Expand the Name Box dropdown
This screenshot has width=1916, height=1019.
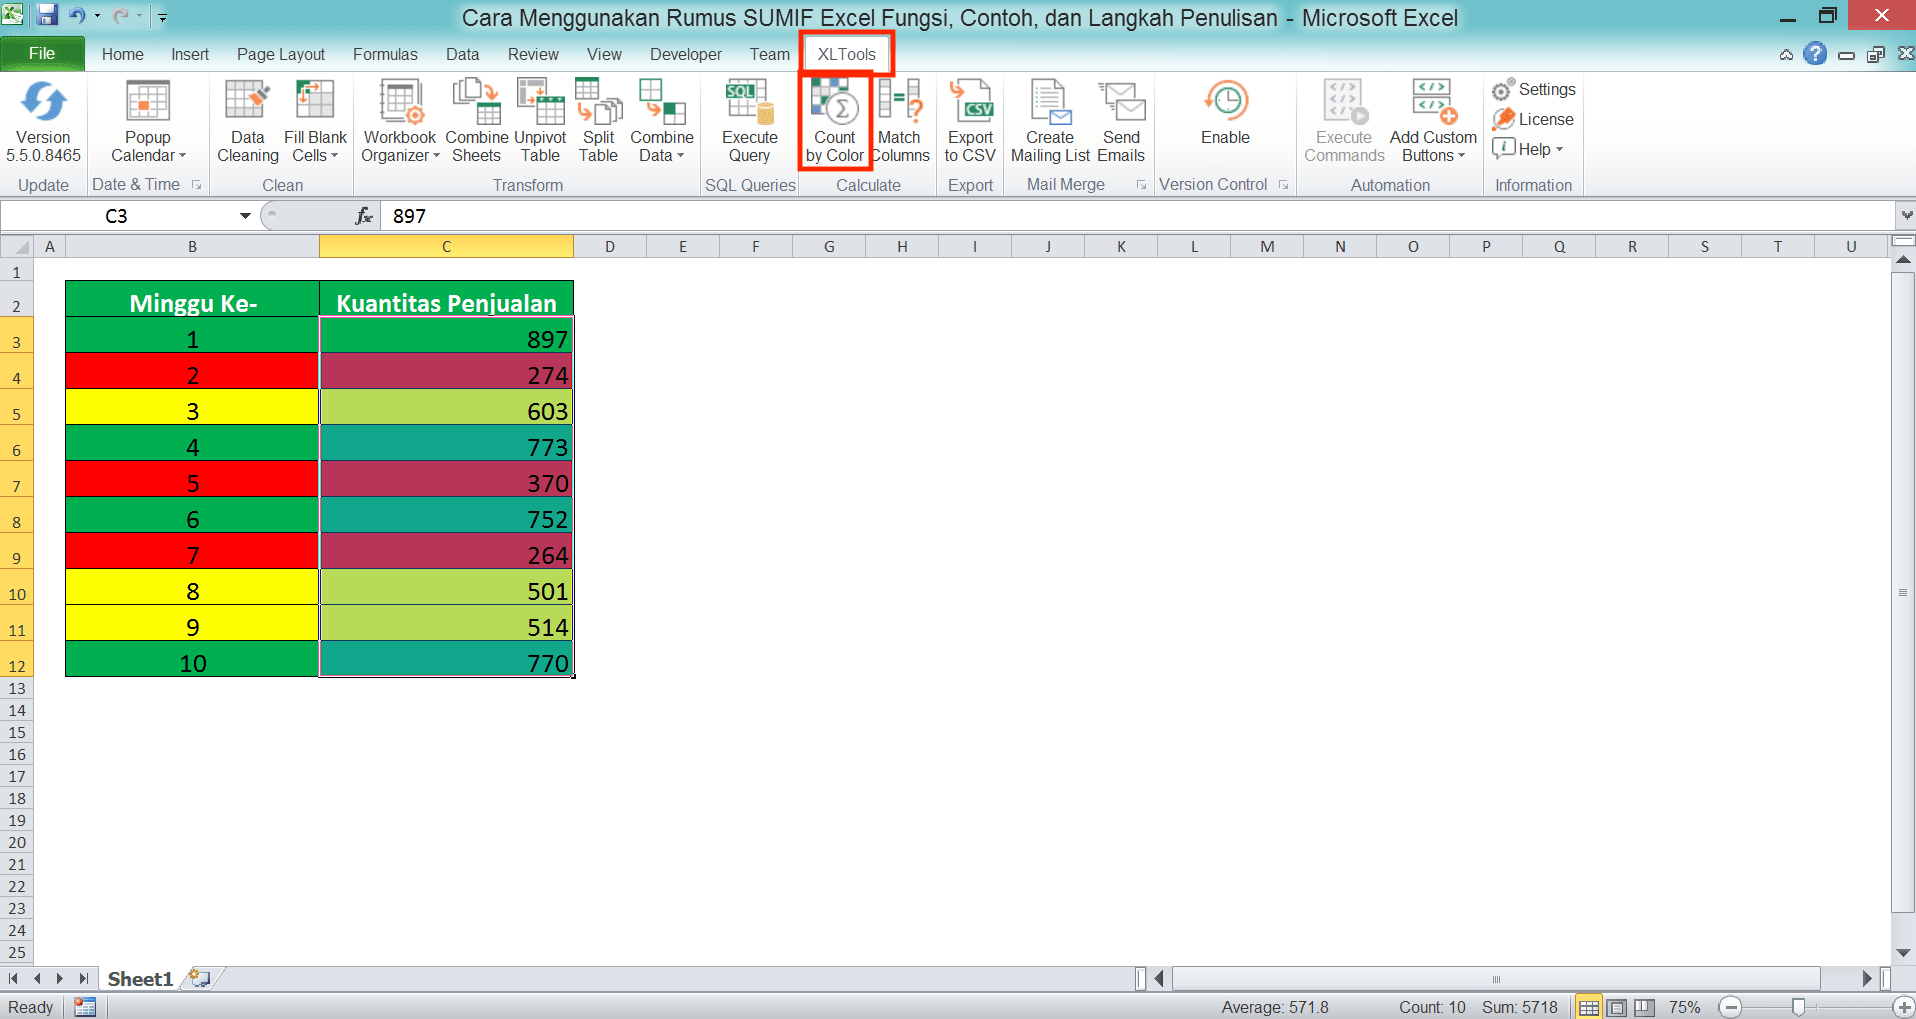(x=245, y=216)
